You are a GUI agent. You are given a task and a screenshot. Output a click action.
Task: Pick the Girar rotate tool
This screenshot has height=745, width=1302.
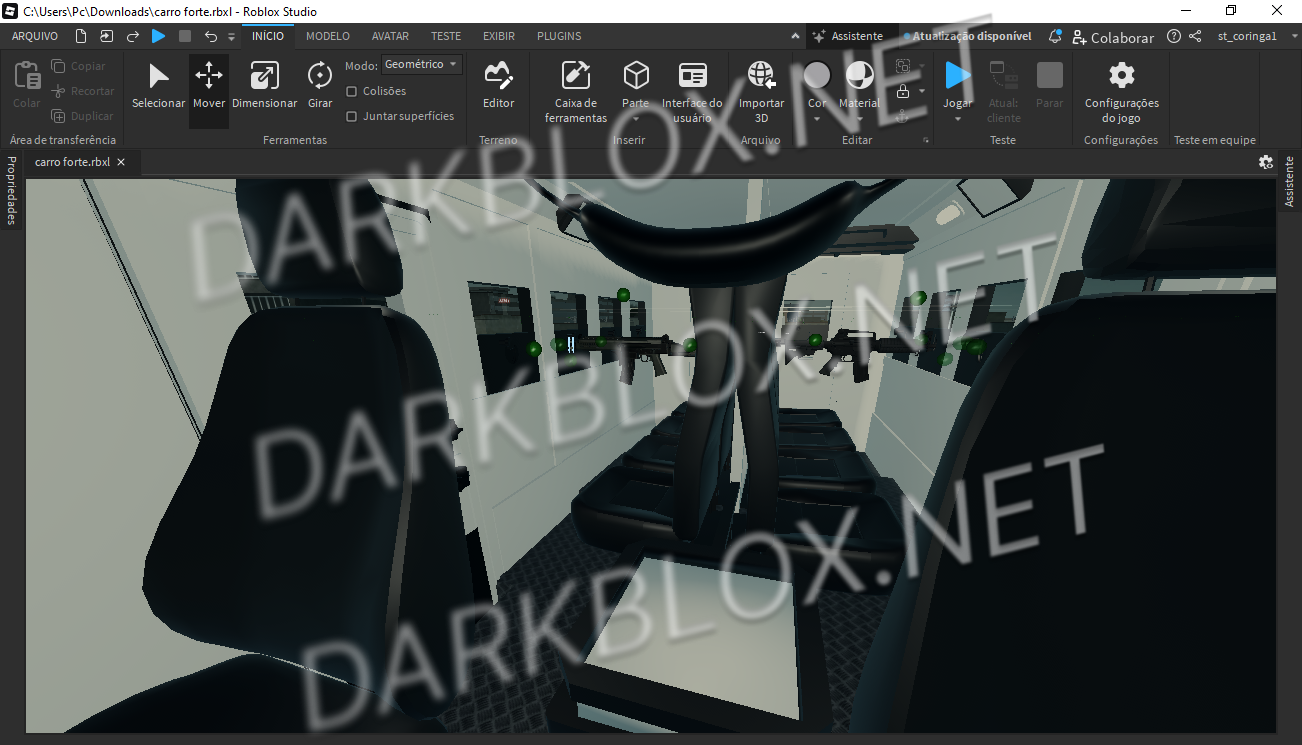tap(320, 86)
